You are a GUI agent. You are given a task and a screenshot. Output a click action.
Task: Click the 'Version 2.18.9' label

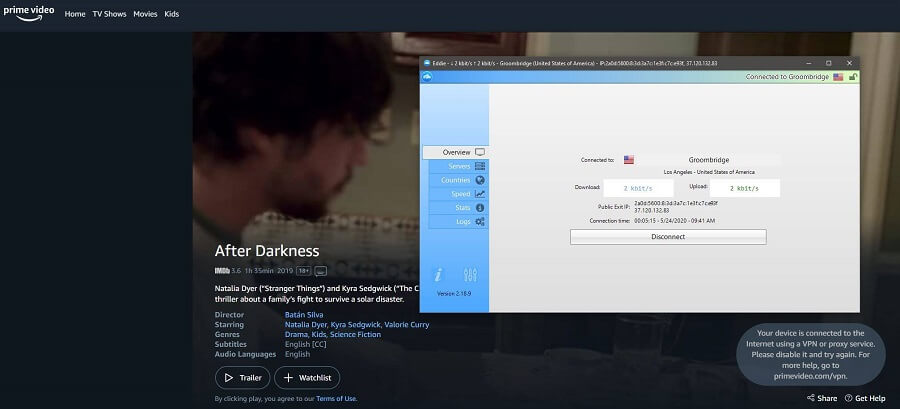click(x=455, y=293)
